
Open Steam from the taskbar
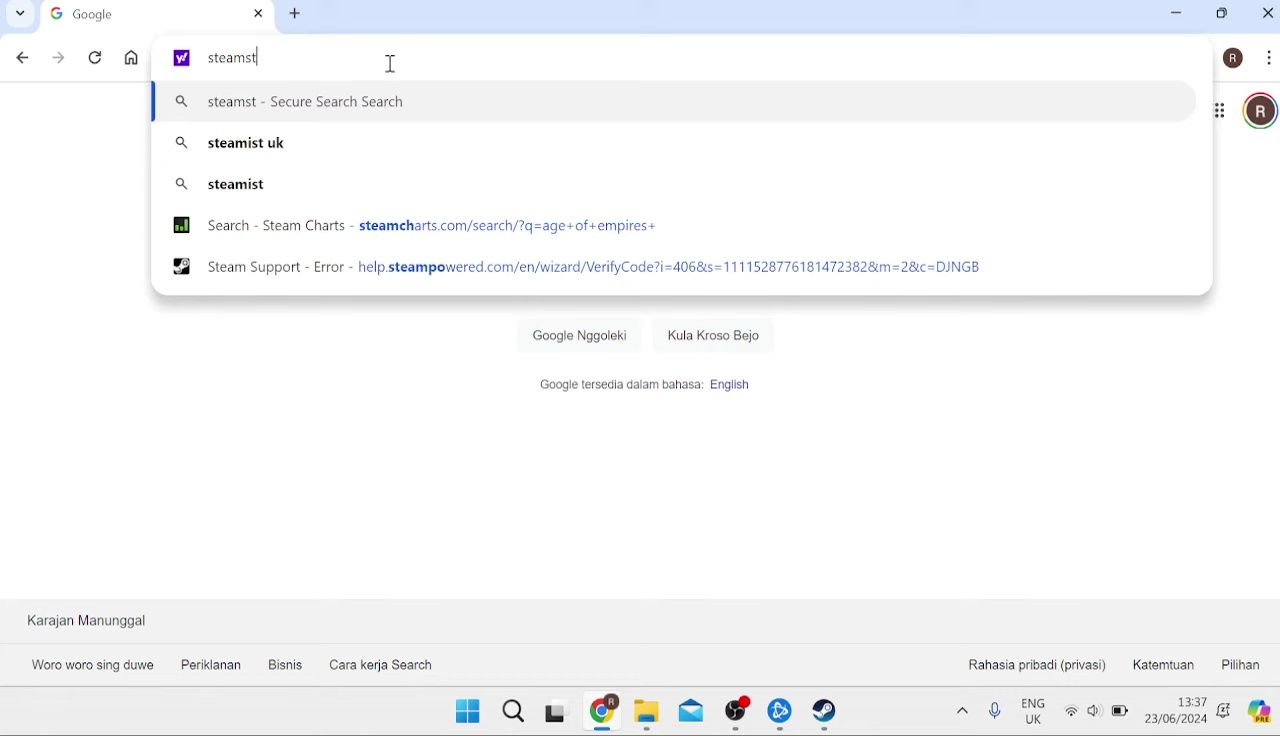[824, 711]
